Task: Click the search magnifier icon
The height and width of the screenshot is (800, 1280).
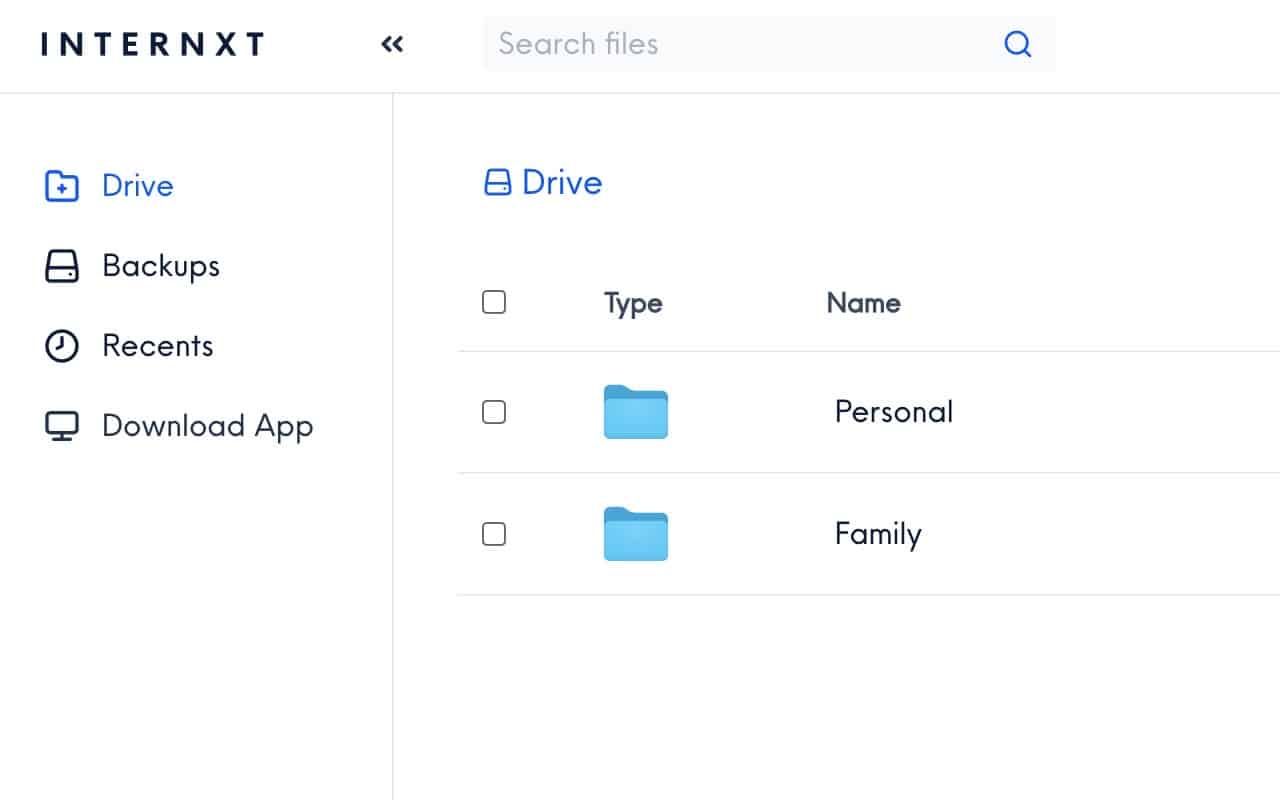Action: point(1017,44)
